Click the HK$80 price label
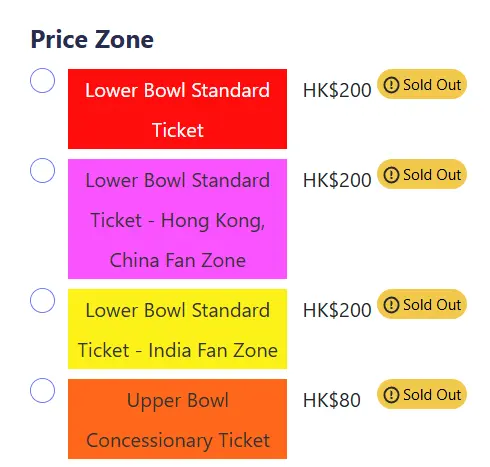490x467 pixels. click(x=332, y=400)
